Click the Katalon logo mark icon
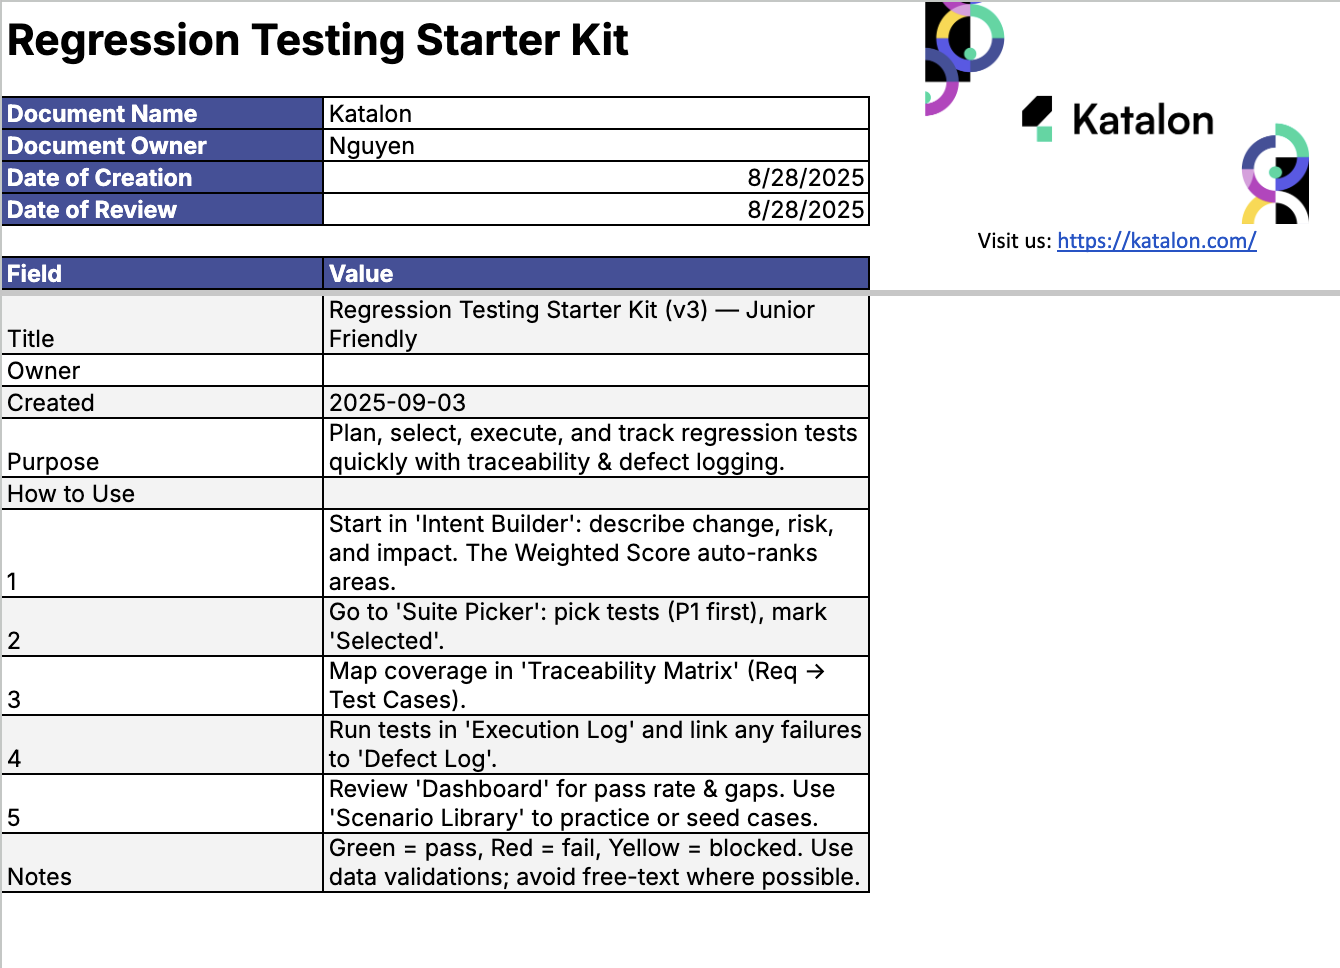Image resolution: width=1340 pixels, height=968 pixels. (x=1038, y=119)
